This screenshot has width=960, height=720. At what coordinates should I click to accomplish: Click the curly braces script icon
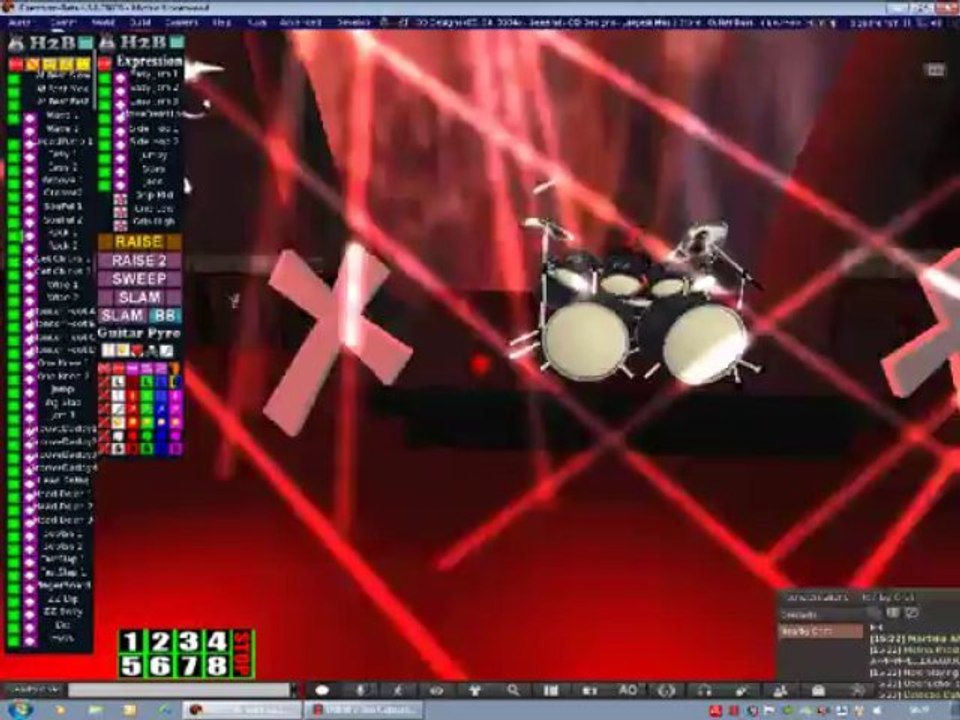(666, 691)
